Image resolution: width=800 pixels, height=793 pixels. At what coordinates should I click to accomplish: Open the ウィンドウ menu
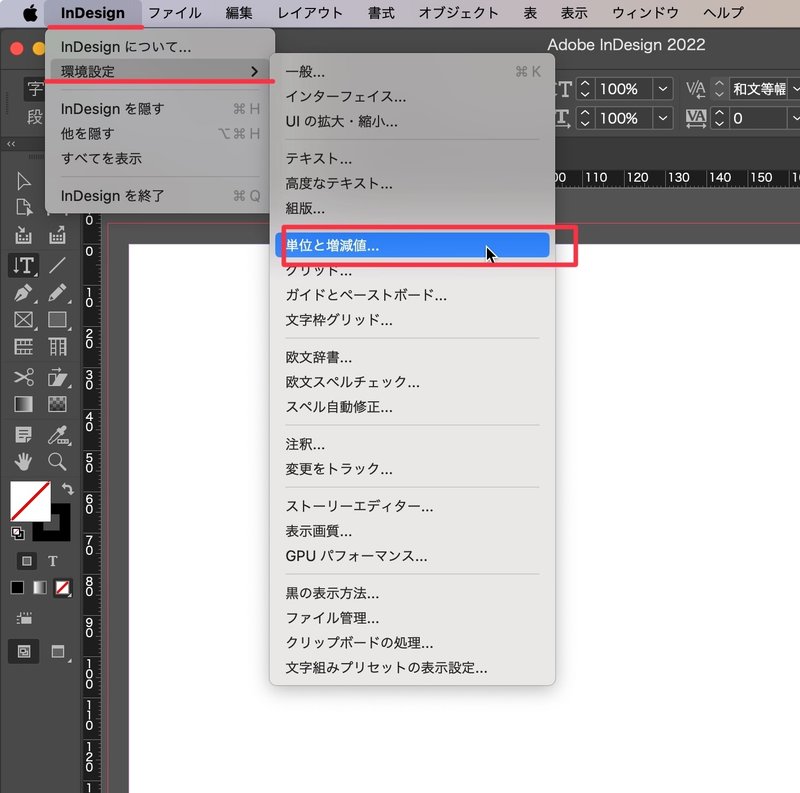645,13
